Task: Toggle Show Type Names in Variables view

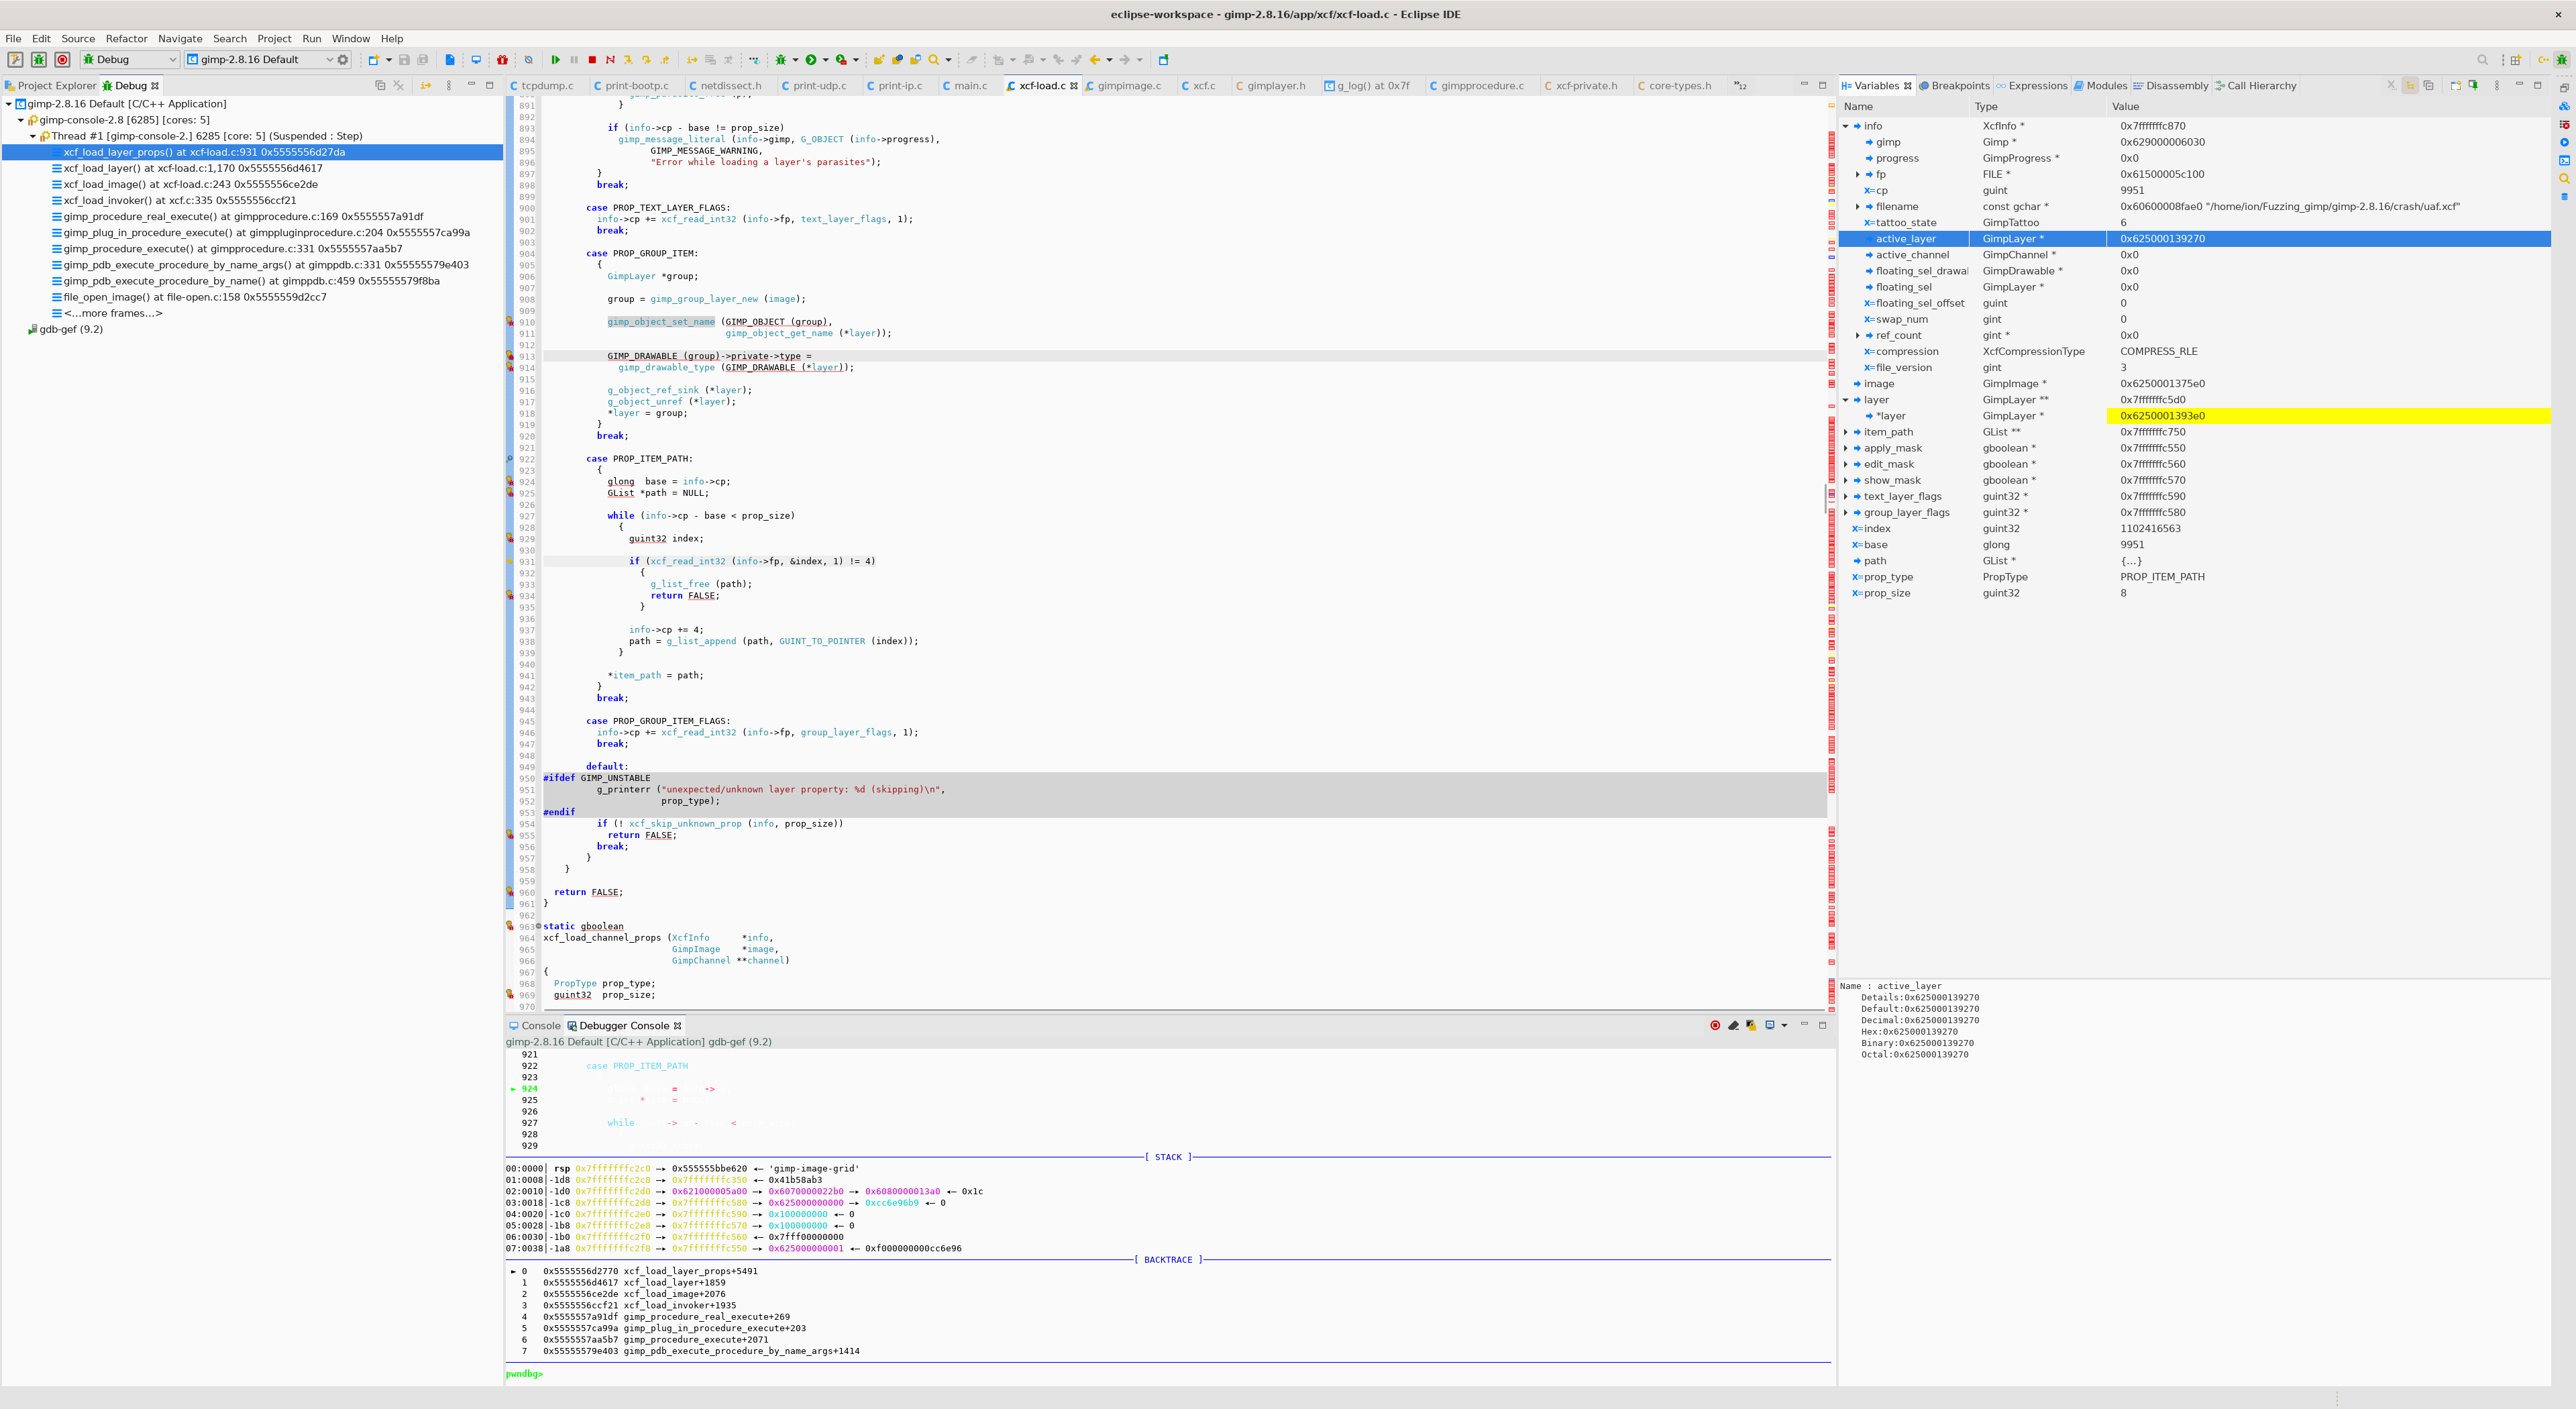Action: tap(2410, 86)
